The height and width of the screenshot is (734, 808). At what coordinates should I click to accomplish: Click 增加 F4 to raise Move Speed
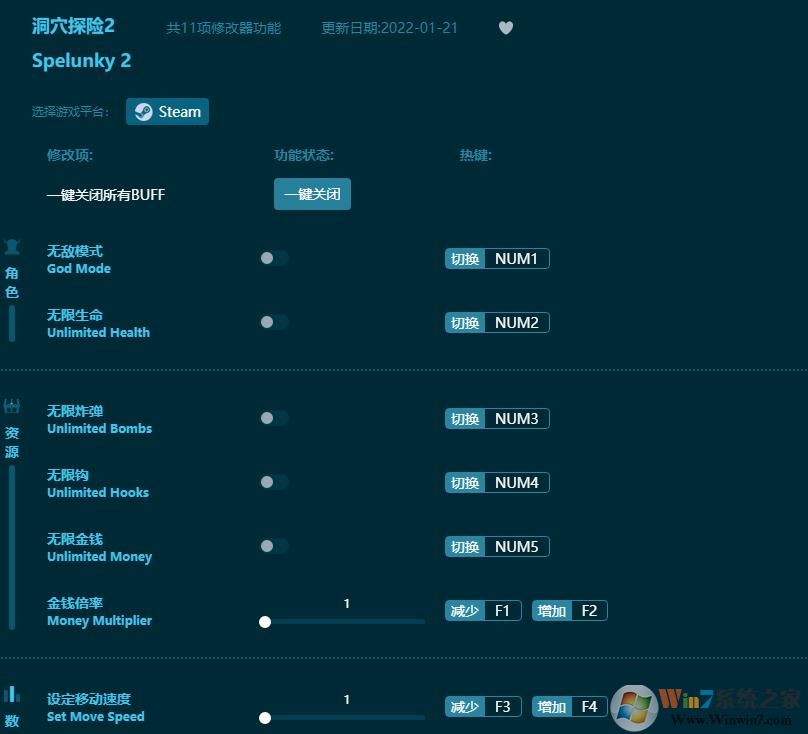coord(569,706)
